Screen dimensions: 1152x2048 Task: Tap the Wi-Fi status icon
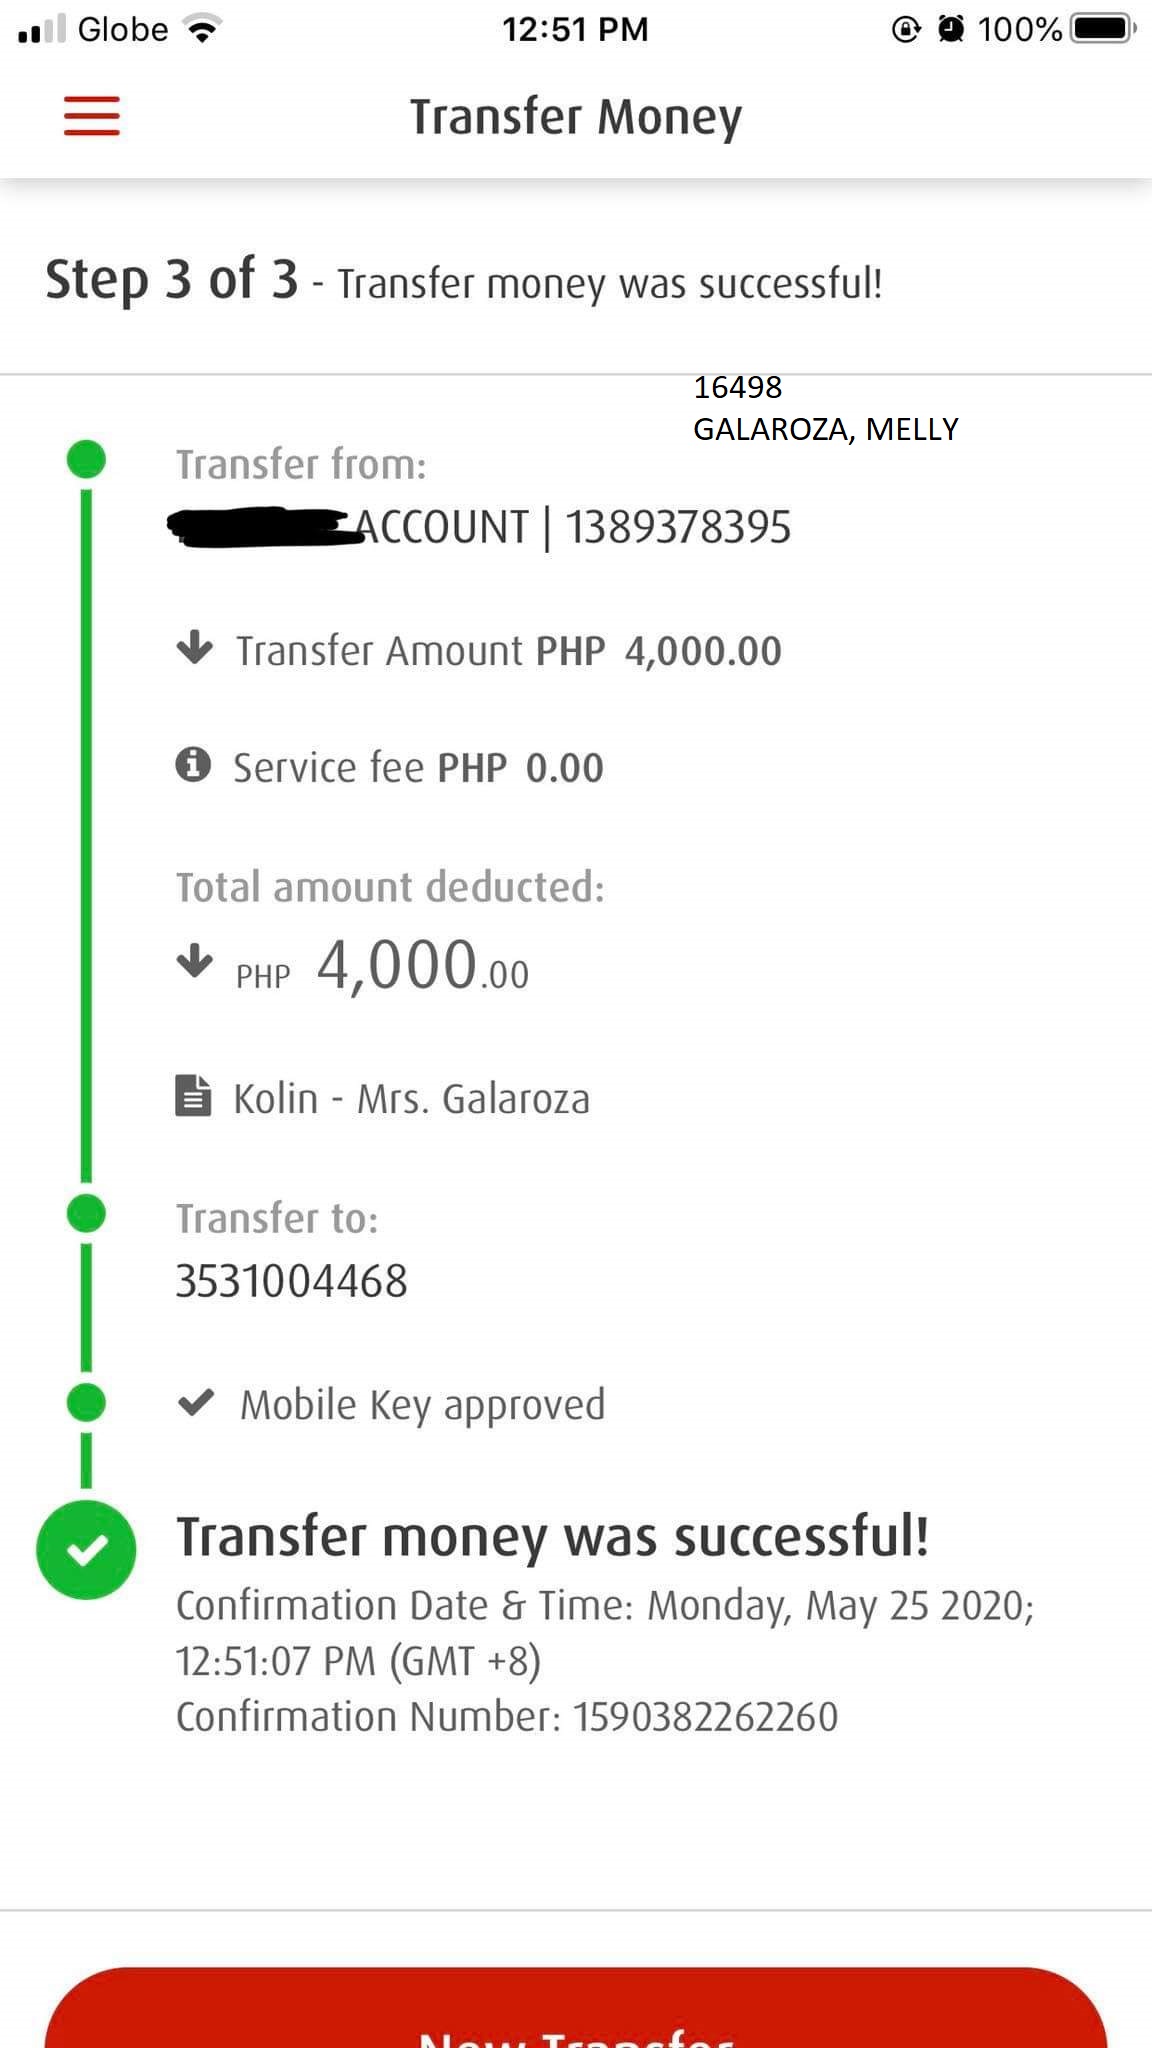203,30
